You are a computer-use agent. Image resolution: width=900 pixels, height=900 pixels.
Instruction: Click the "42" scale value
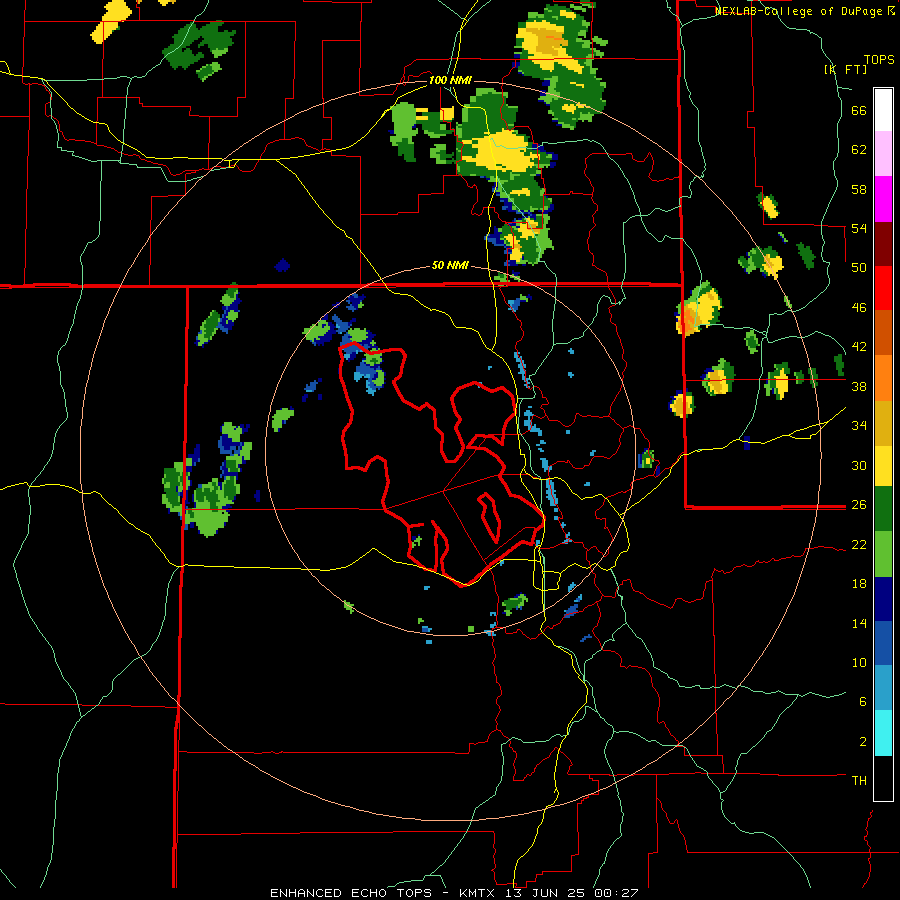click(x=859, y=347)
